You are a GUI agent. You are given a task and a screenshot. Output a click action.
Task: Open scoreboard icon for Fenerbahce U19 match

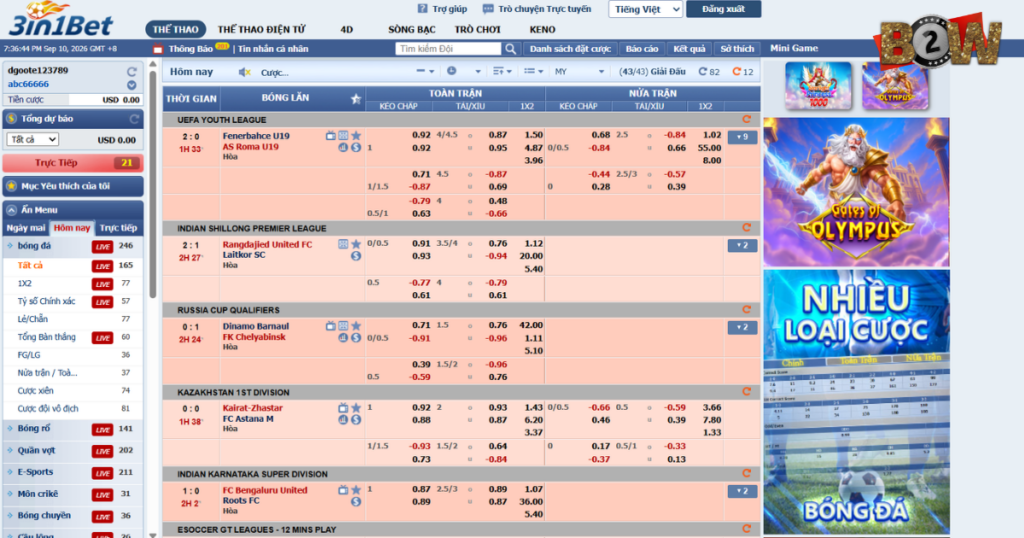(x=343, y=136)
